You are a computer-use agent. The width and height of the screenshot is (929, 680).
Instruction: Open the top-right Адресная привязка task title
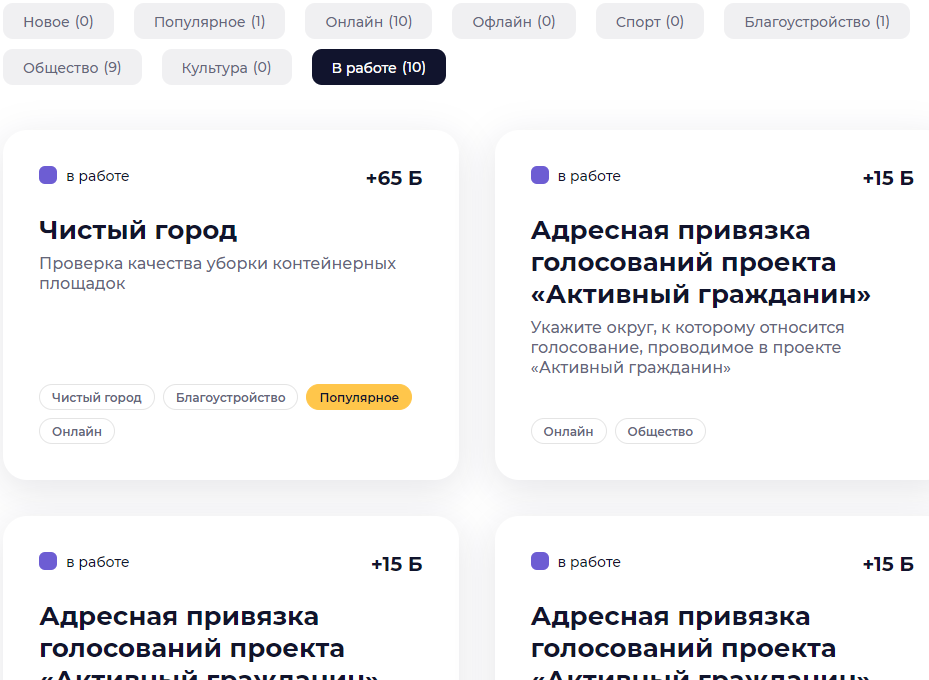tap(700, 262)
